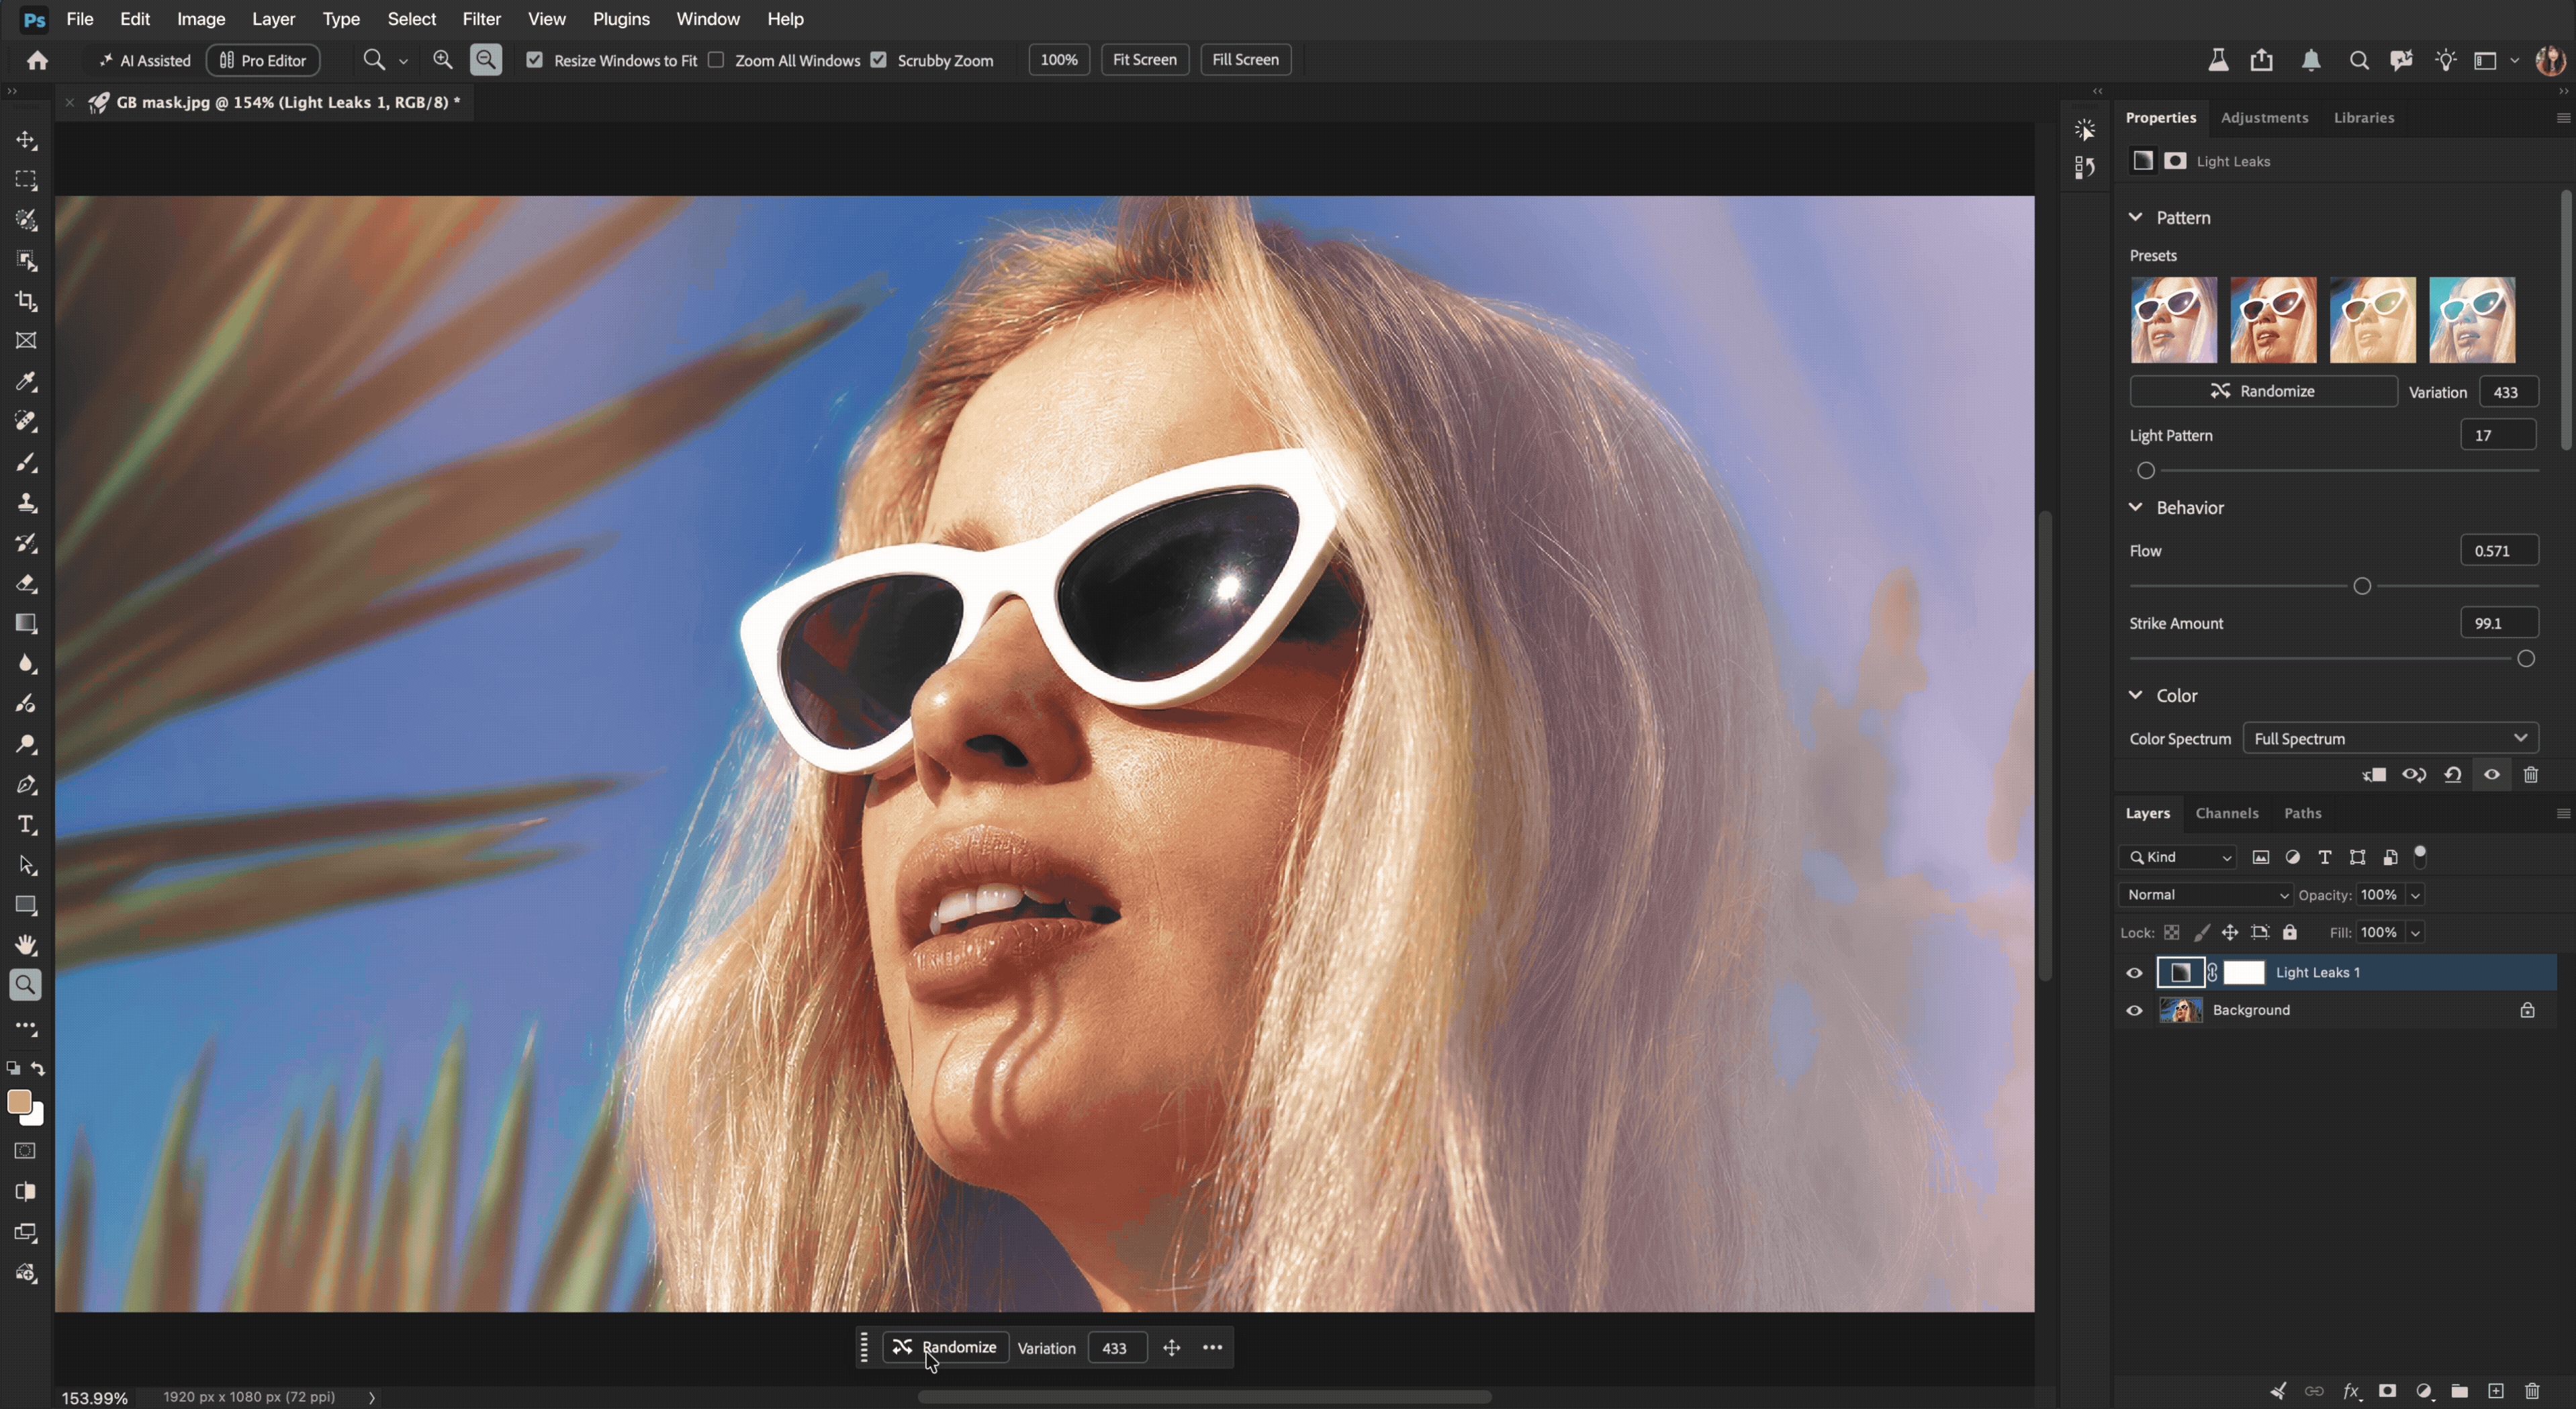Click Randomize in the Properties panel

coord(2263,391)
